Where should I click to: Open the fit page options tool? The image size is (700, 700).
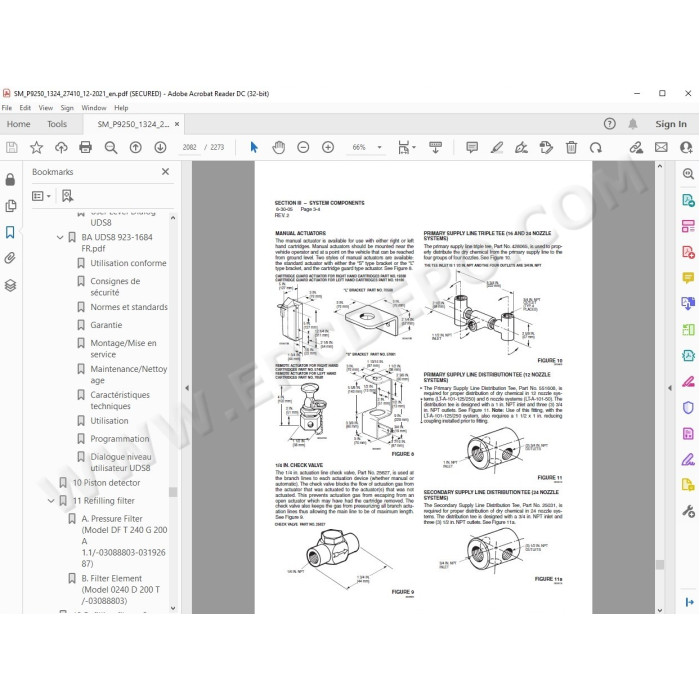pyautogui.click(x=407, y=147)
